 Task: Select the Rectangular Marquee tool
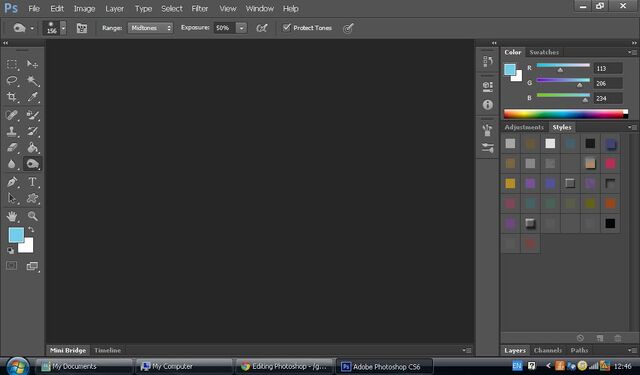pos(12,64)
